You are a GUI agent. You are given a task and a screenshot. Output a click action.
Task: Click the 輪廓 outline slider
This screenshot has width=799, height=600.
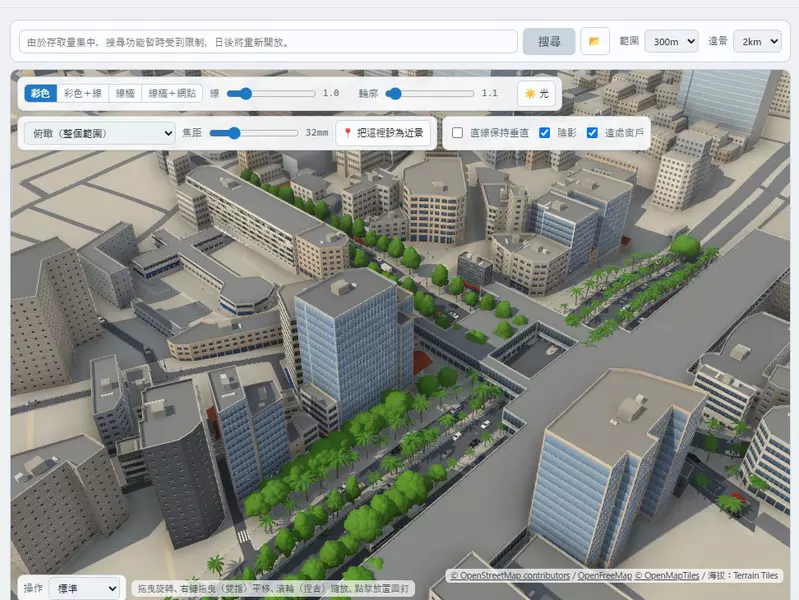click(430, 93)
